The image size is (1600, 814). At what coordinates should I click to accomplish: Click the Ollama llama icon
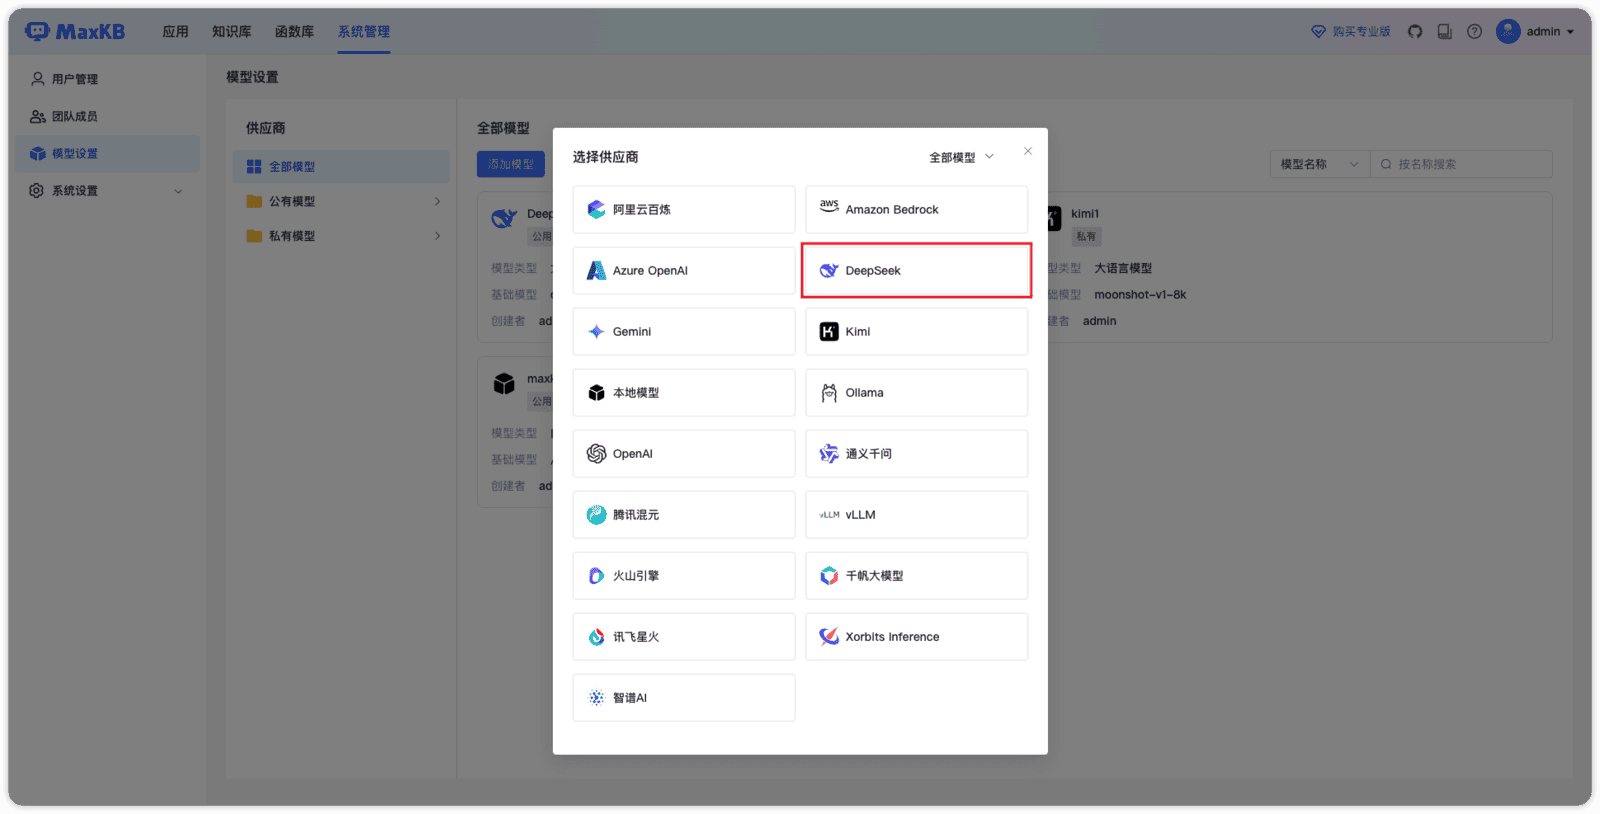[829, 393]
